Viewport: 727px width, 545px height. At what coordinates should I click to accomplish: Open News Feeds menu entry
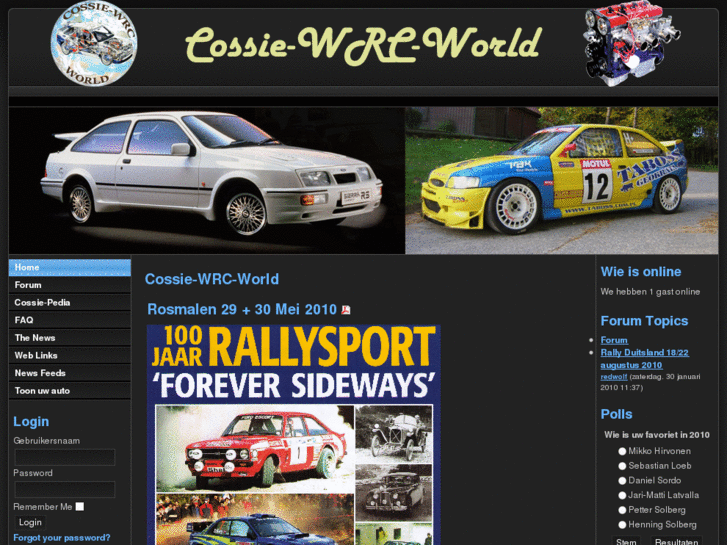70,373
